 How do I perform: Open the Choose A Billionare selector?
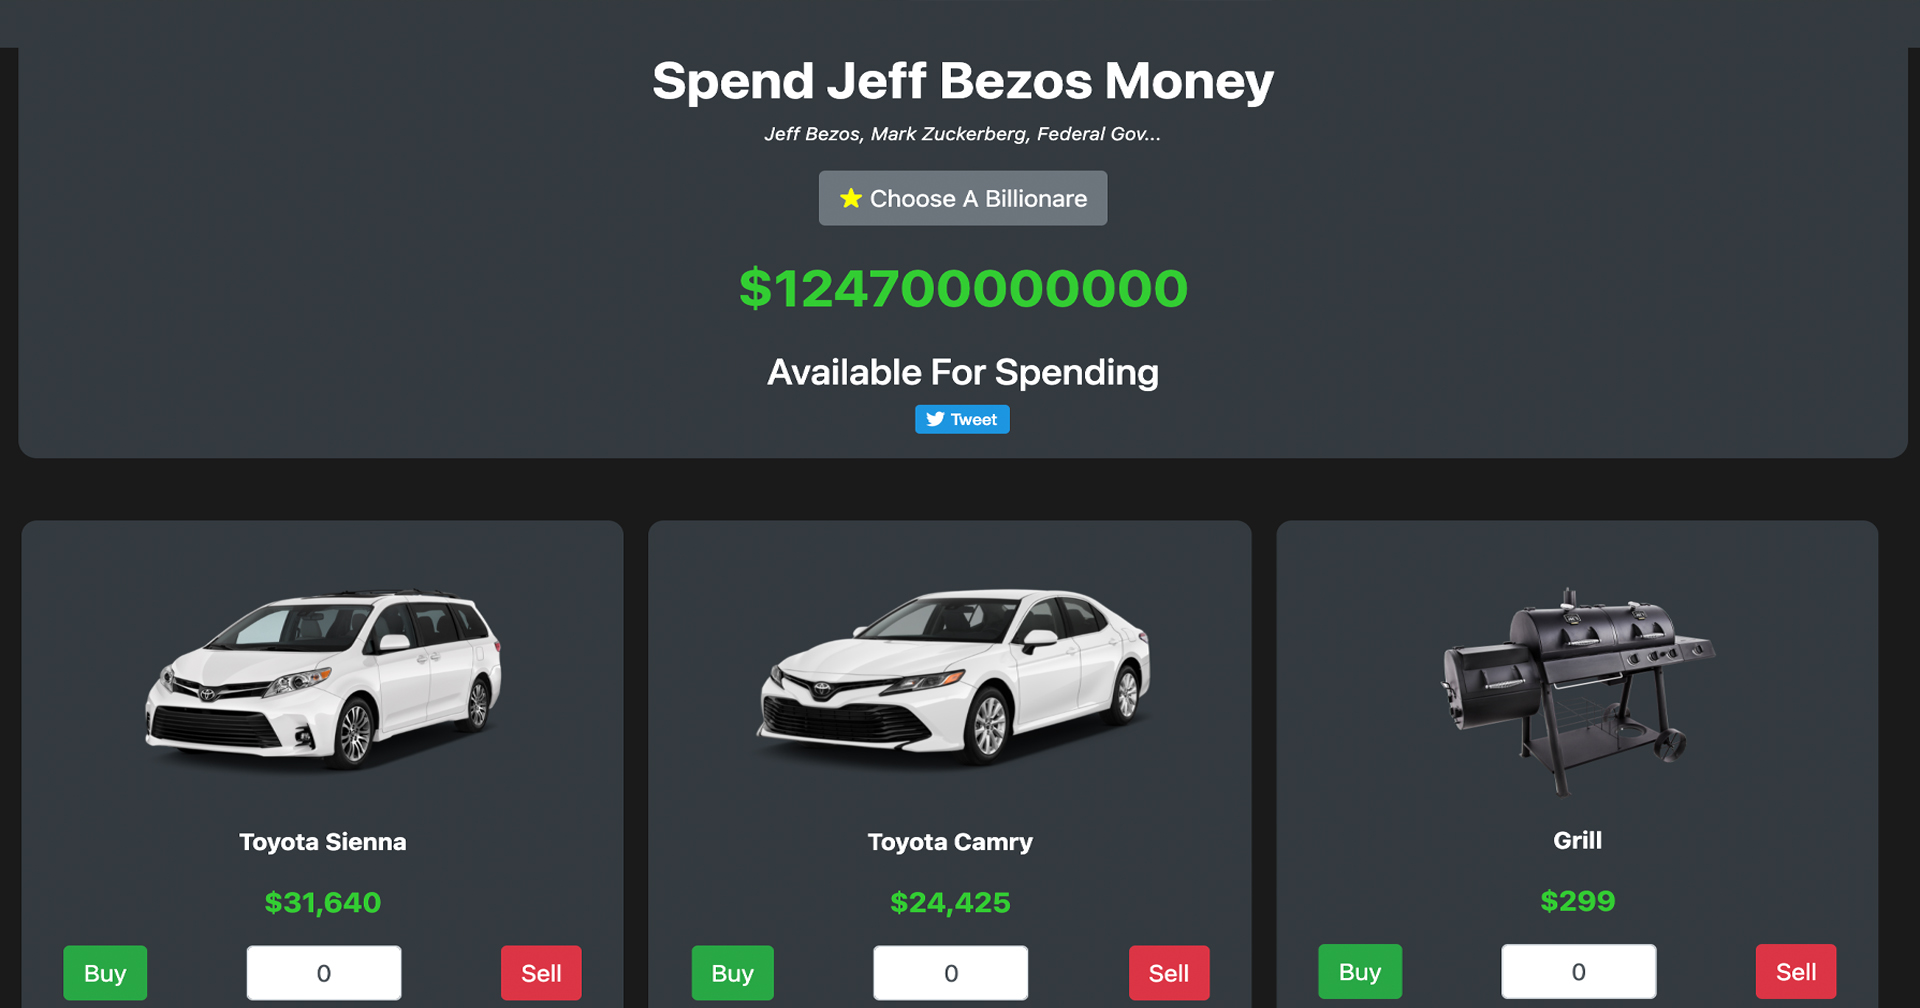coord(962,198)
